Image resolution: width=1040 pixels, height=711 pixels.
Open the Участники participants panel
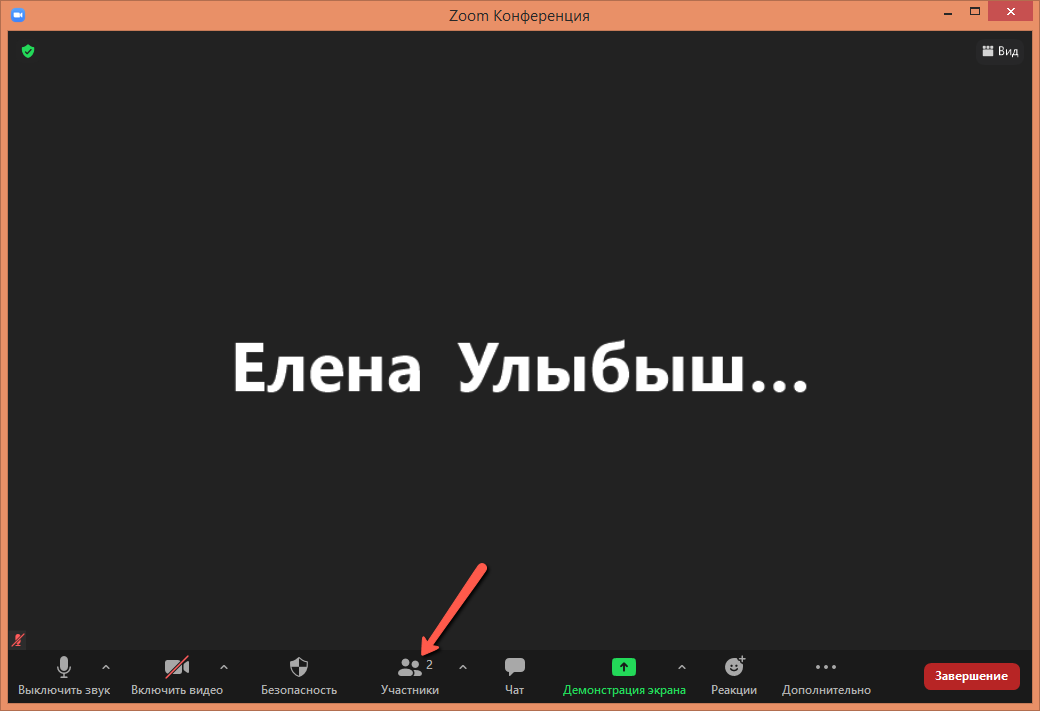tap(410, 676)
